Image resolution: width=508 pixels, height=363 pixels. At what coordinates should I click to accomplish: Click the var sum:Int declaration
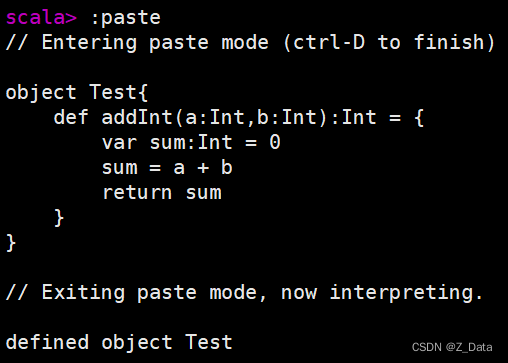click(167, 142)
